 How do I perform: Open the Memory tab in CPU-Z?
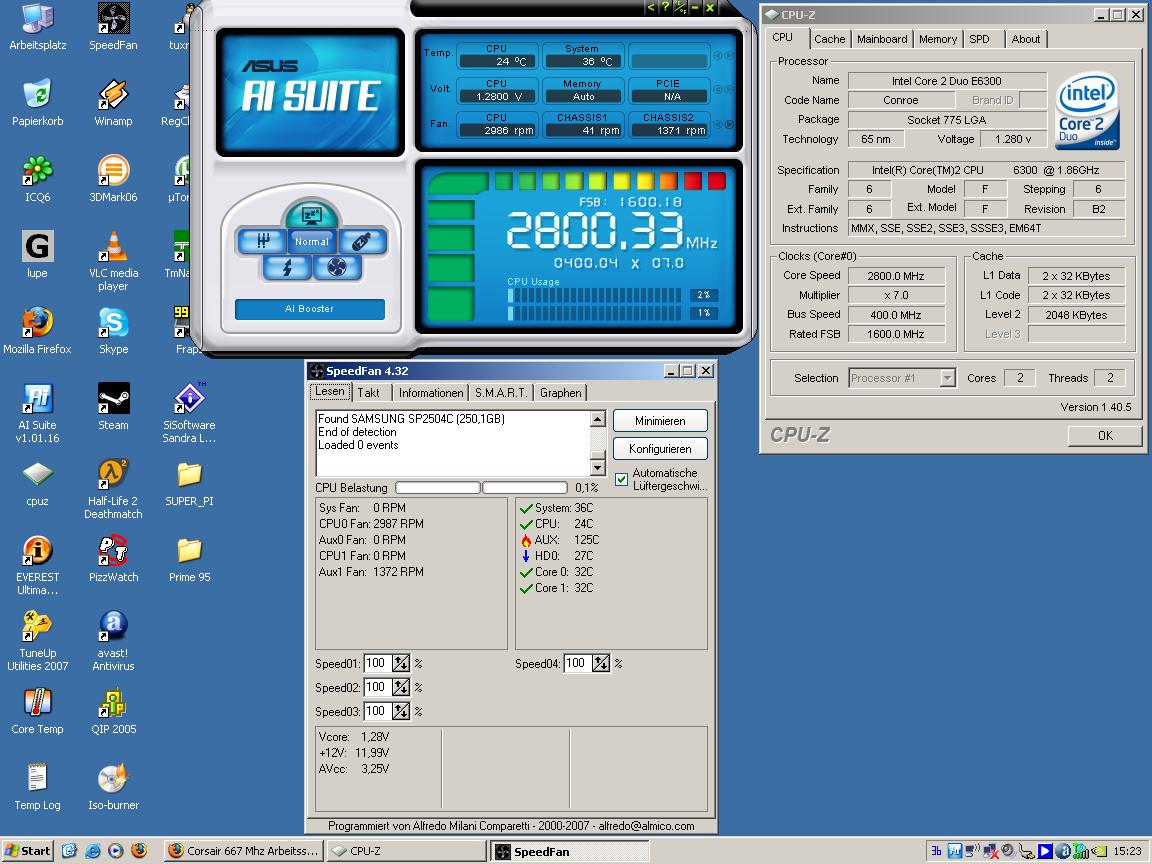pyautogui.click(x=937, y=39)
